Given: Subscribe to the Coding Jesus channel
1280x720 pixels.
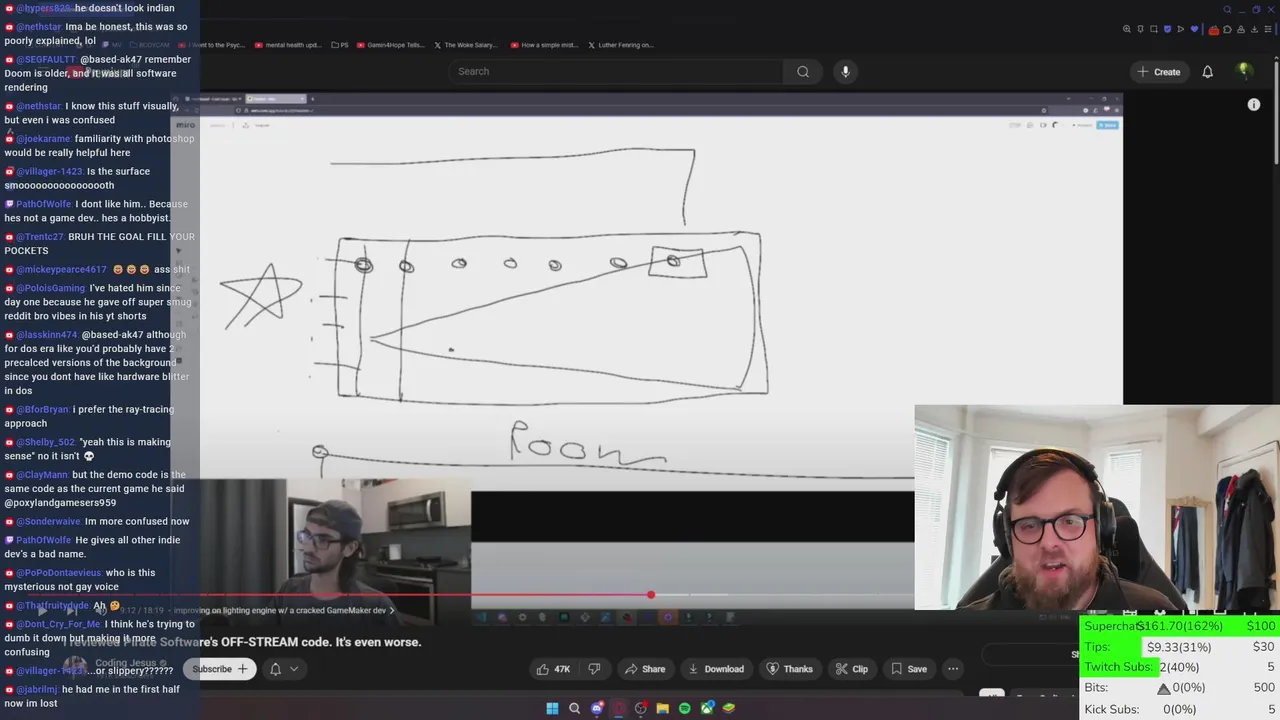Looking at the screenshot, I should click(220, 669).
